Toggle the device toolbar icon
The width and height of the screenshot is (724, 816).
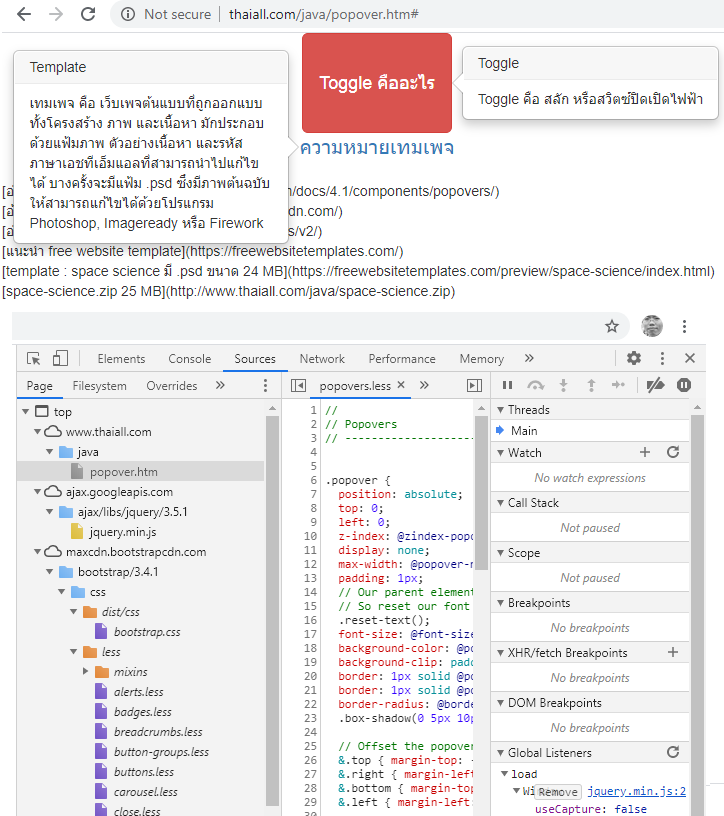60,359
